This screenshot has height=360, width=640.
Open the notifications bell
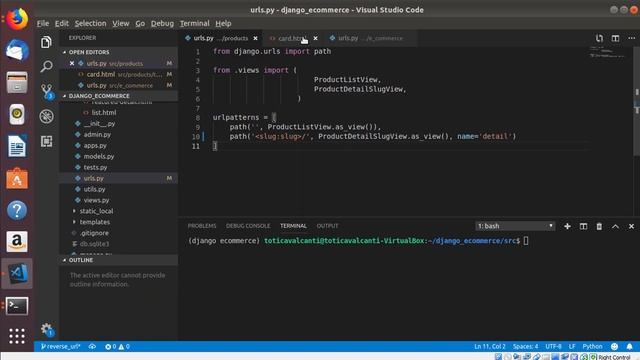(629, 347)
